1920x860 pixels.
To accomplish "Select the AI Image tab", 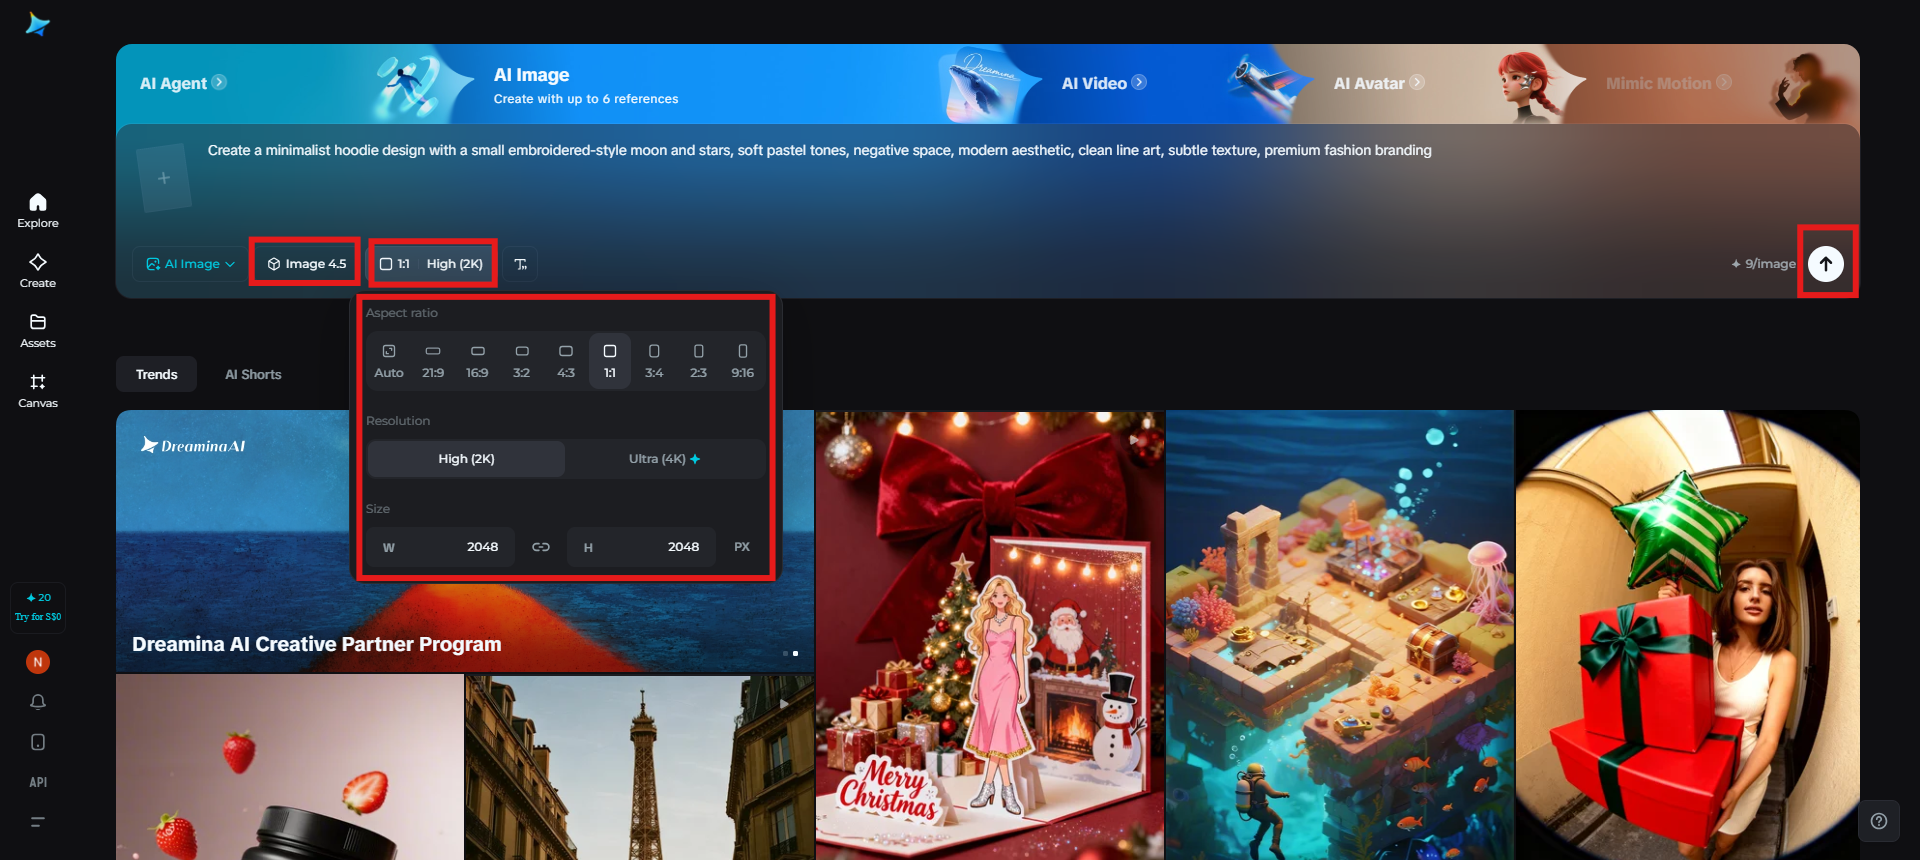I will coord(586,85).
